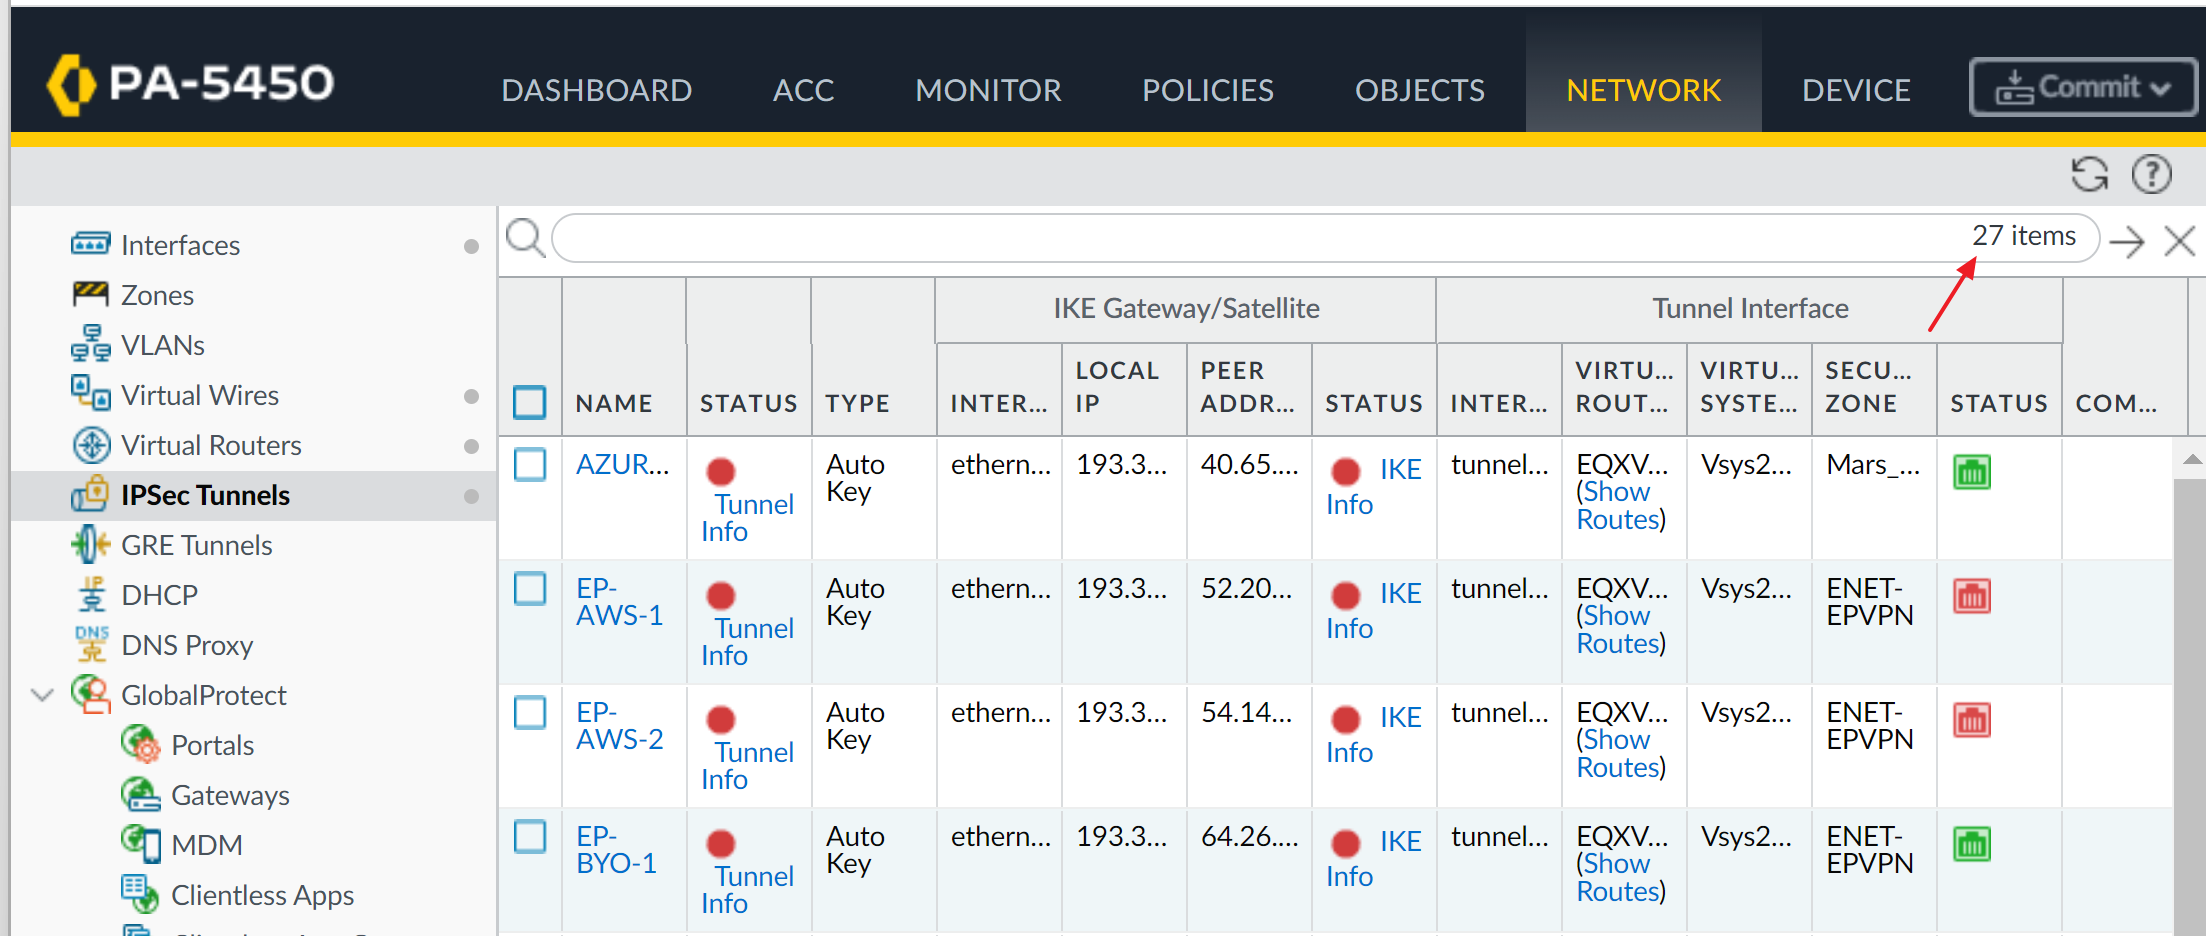This screenshot has width=2206, height=936.
Task: Collapse the GlobalProtect tree section
Action: 42,694
